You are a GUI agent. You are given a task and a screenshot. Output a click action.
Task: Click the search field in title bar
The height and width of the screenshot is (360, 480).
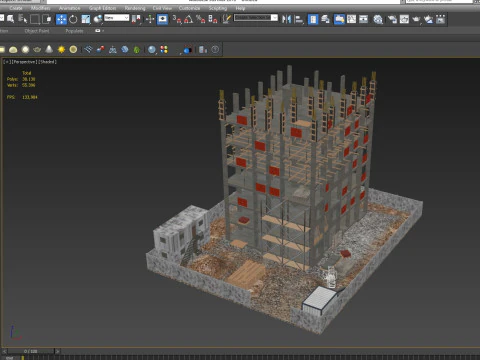[x=439, y=1]
